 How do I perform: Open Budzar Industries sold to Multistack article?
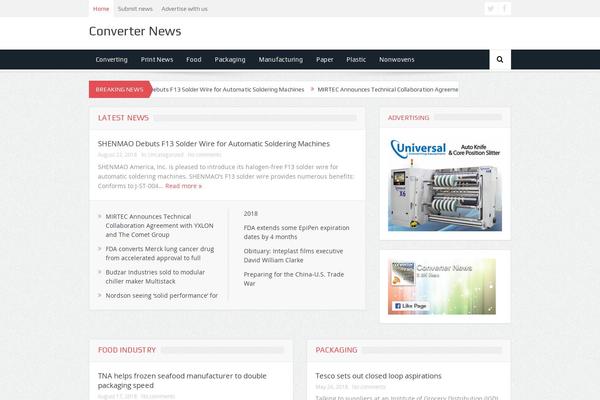[155, 277]
